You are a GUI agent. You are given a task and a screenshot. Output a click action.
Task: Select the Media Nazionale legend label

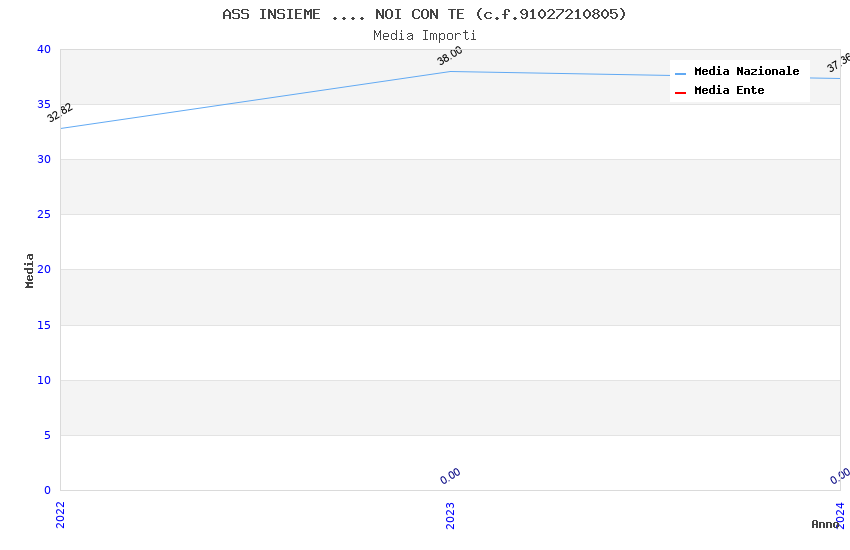click(746, 72)
